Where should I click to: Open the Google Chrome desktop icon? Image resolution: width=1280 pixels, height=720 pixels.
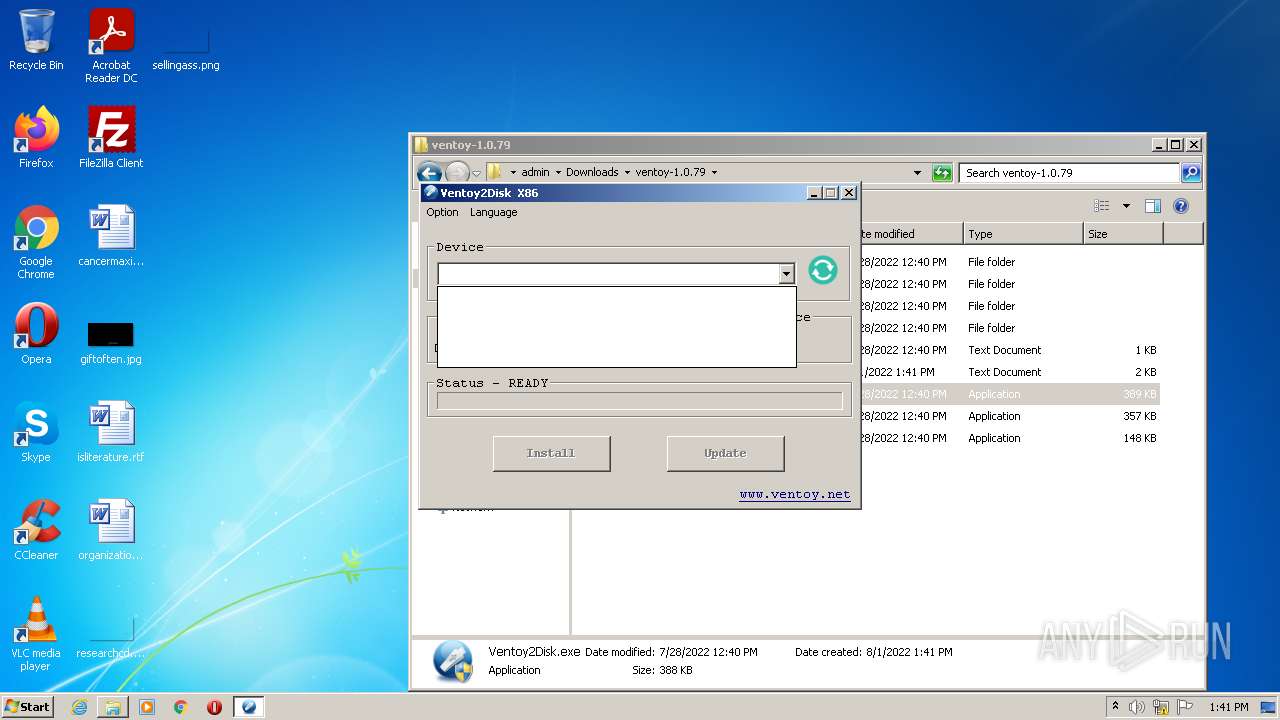[x=36, y=243]
